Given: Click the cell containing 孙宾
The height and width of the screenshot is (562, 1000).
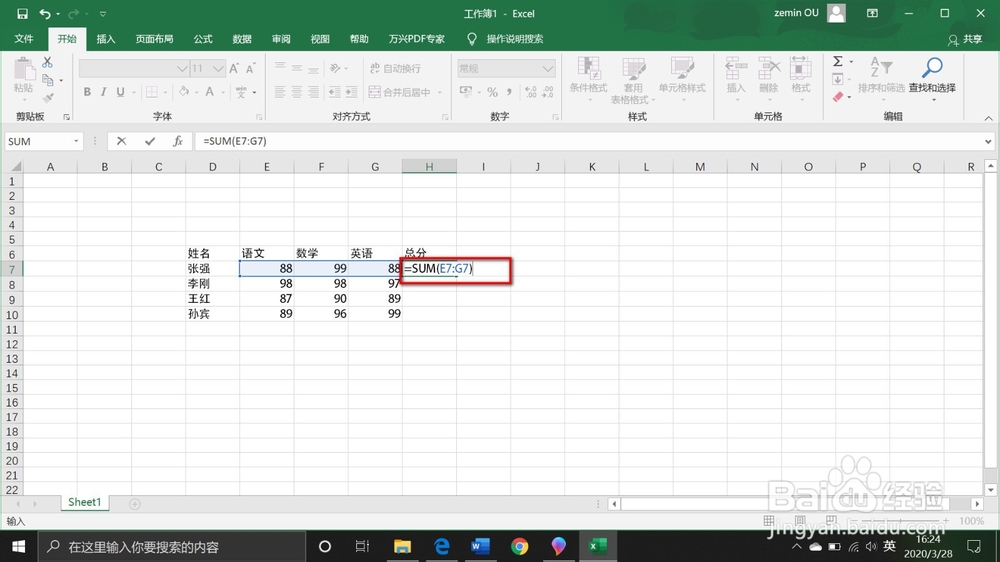Looking at the screenshot, I should (x=212, y=314).
